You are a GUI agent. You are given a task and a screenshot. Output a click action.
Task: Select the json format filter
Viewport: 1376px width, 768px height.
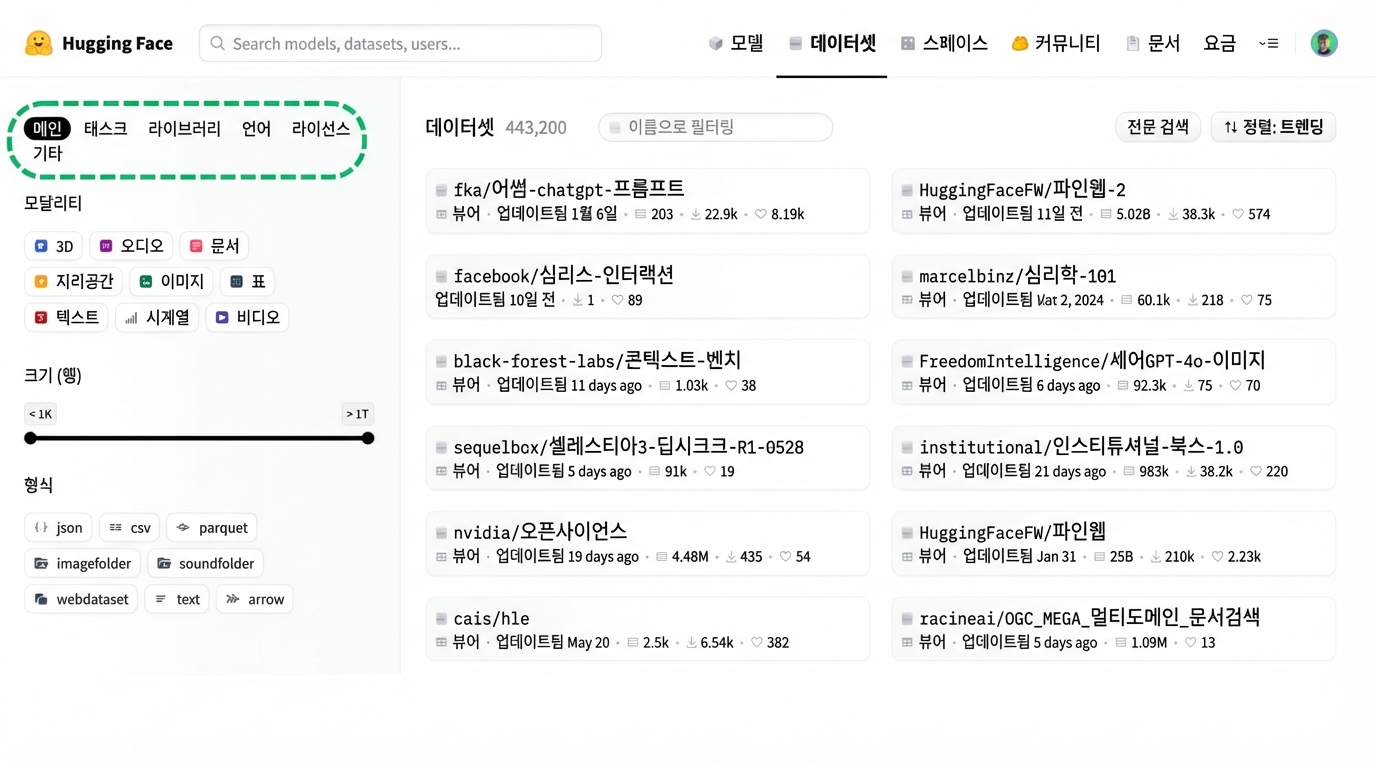58,528
